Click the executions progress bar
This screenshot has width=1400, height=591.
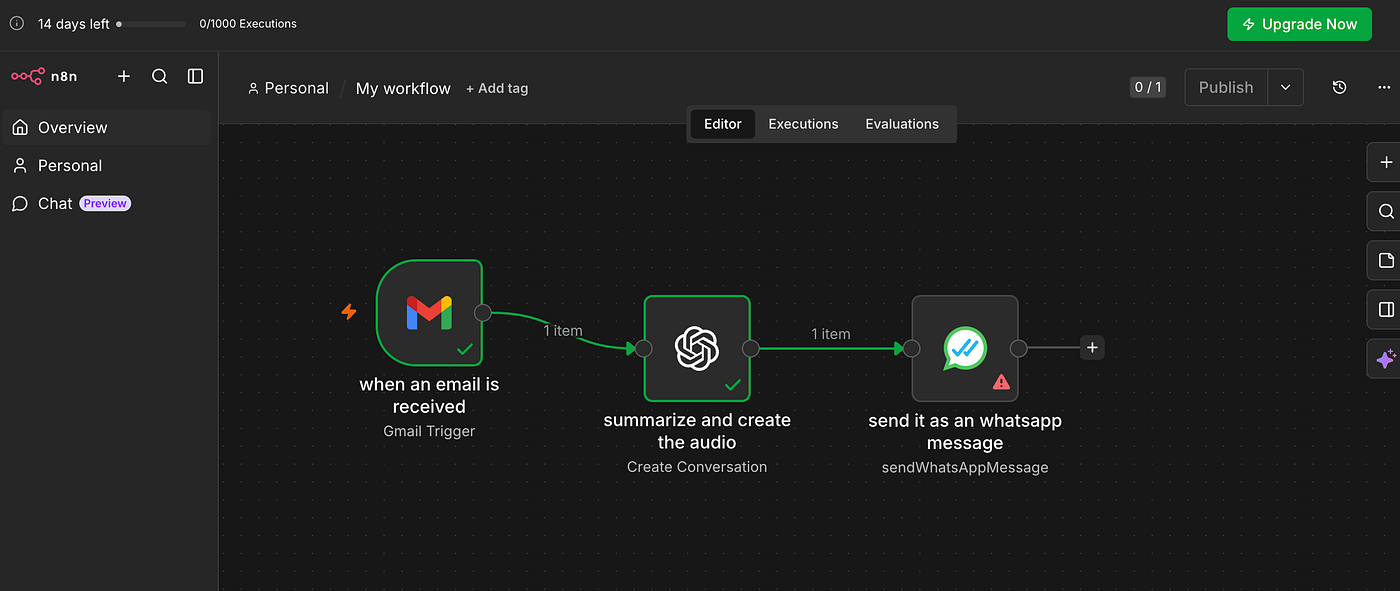(151, 23)
